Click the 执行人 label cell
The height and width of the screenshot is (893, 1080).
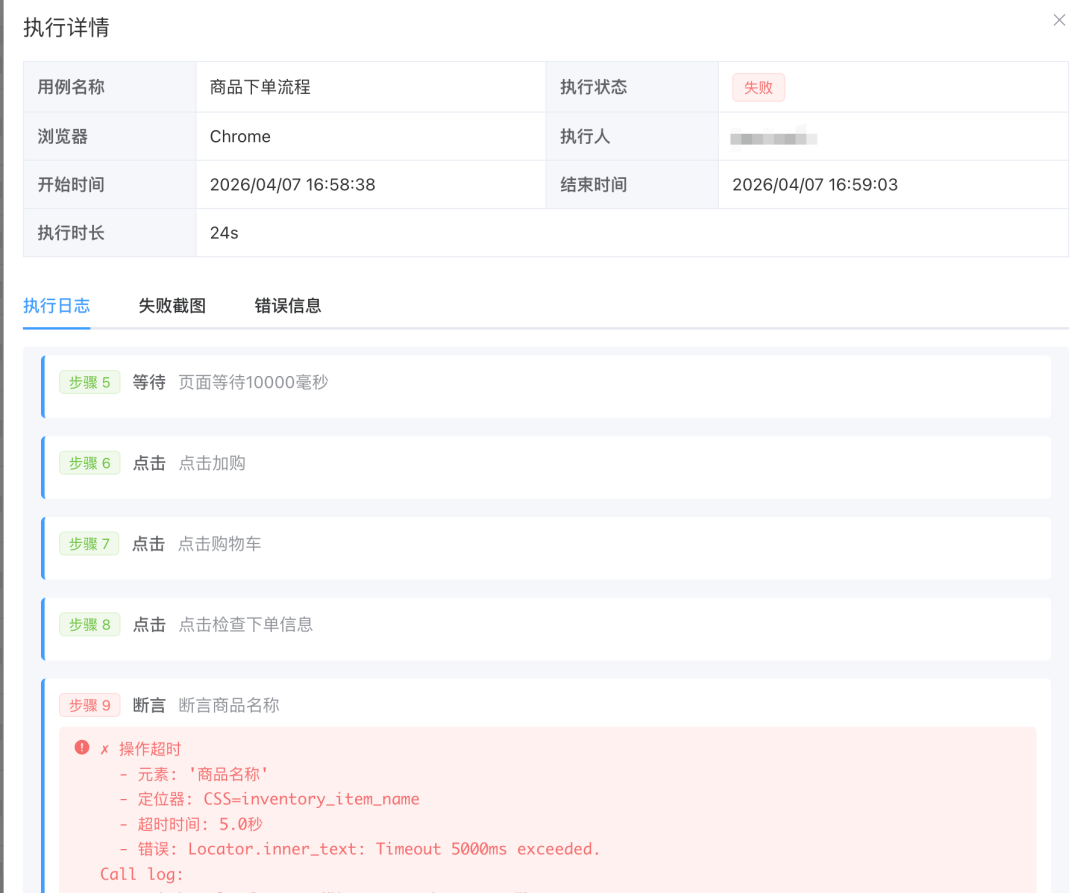coord(632,136)
